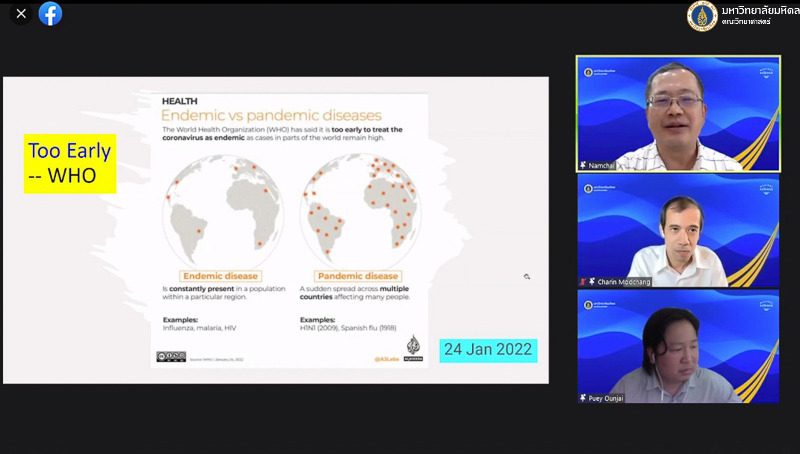Click the Facebook logo icon

pyautogui.click(x=50, y=14)
